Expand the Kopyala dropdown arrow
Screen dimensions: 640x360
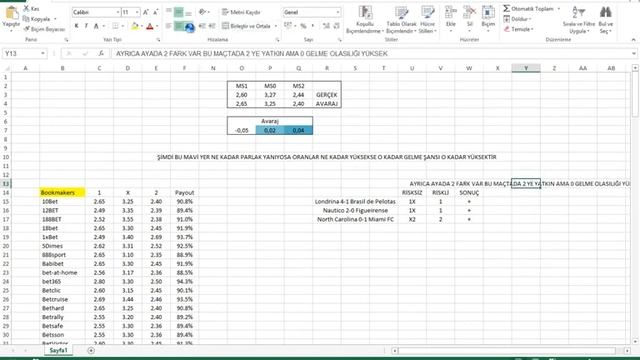pos(55,19)
